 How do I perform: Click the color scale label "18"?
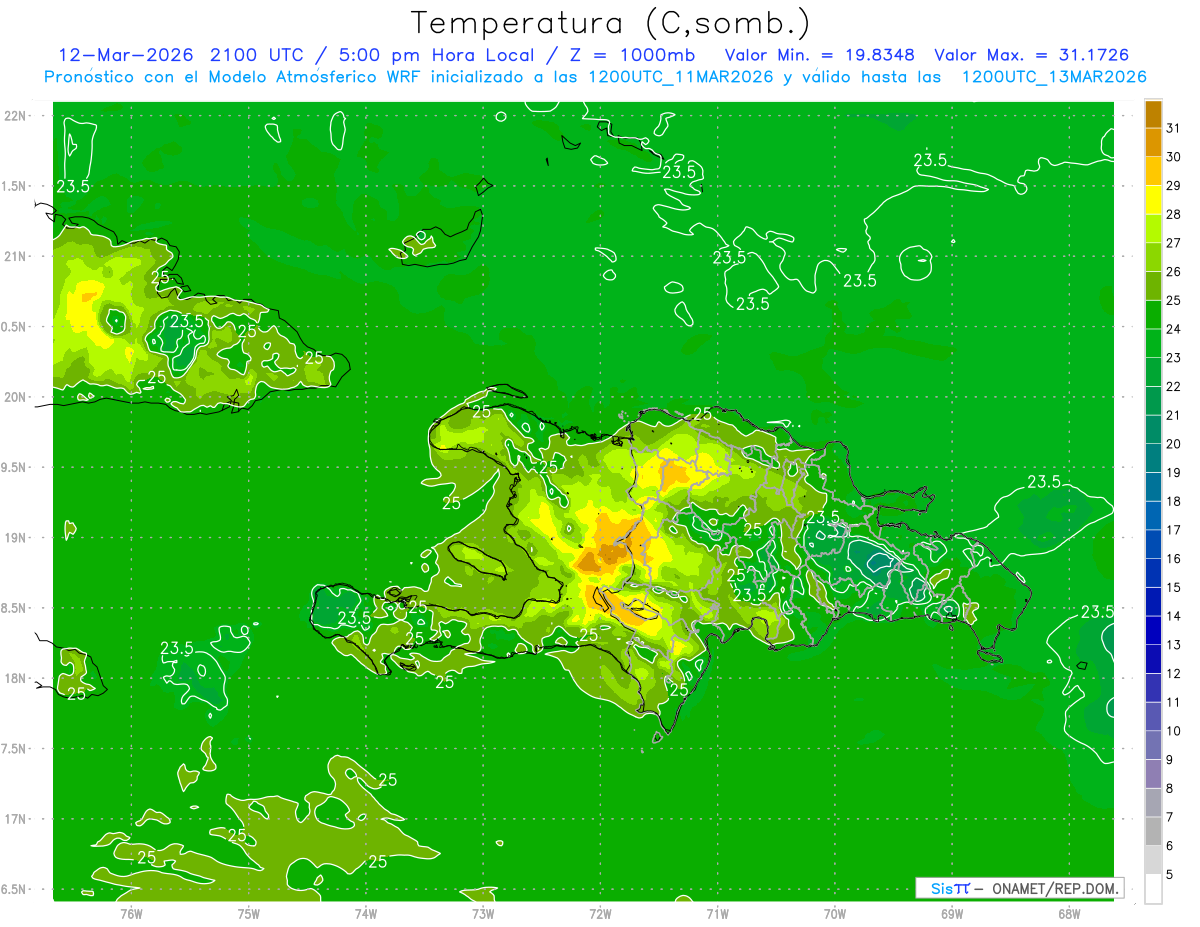pos(1174,502)
